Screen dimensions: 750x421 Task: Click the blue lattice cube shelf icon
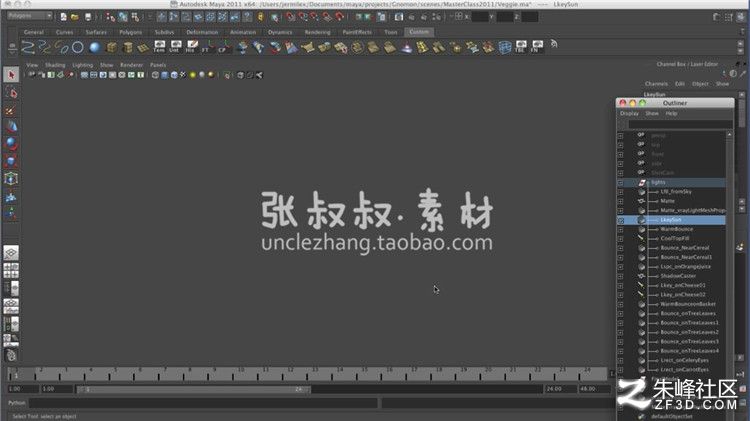[x=505, y=47]
